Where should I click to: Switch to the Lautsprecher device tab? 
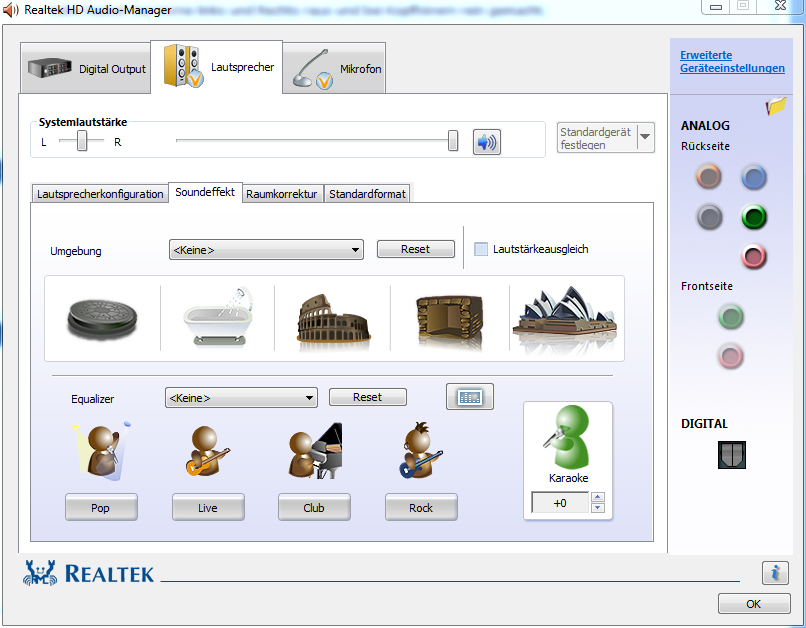[216, 67]
